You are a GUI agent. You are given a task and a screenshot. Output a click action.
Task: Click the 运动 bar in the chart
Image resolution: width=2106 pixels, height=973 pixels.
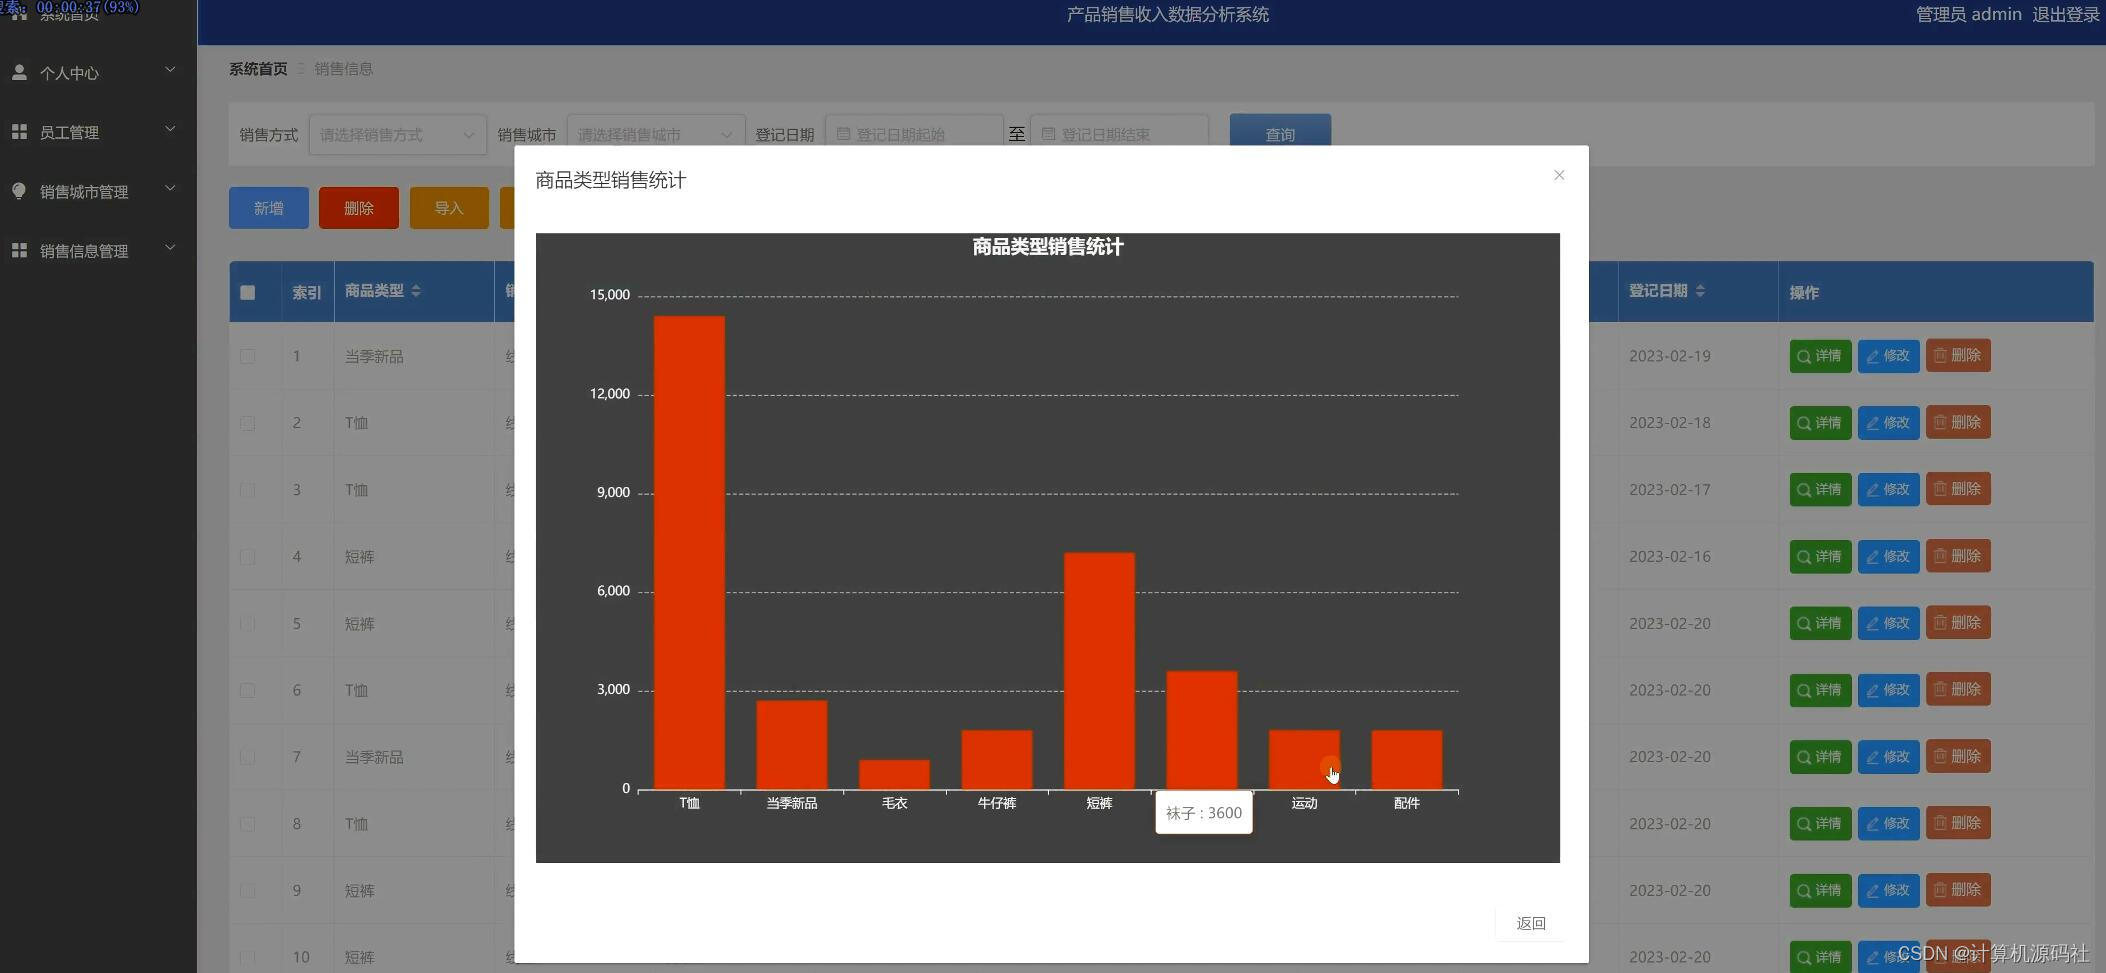1304,759
